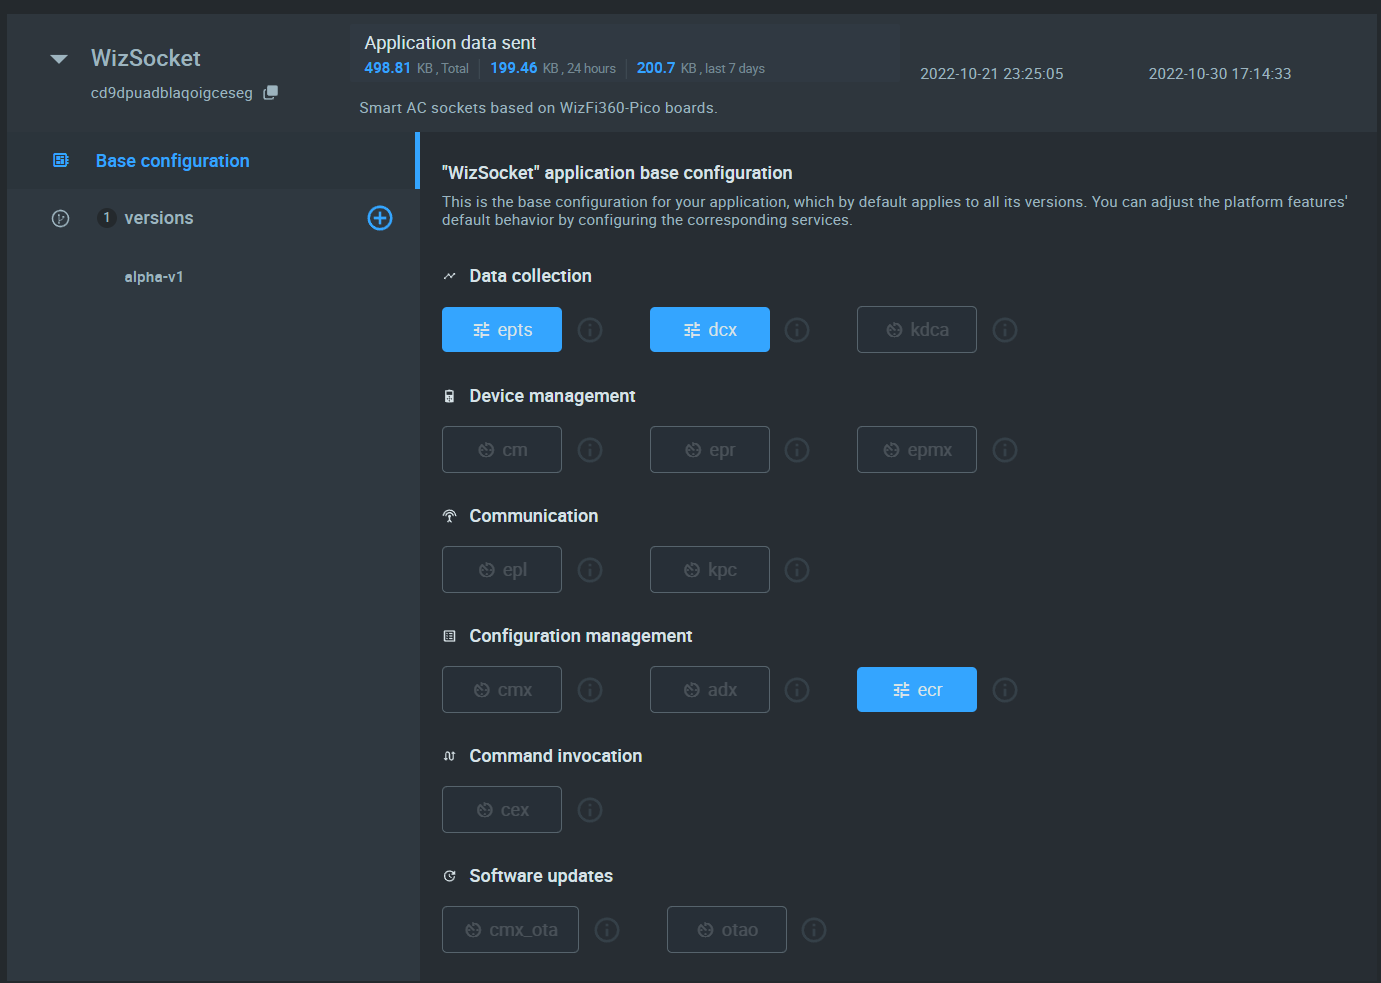This screenshot has width=1381, height=983.
Task: Enable the cm service
Action: (x=502, y=450)
